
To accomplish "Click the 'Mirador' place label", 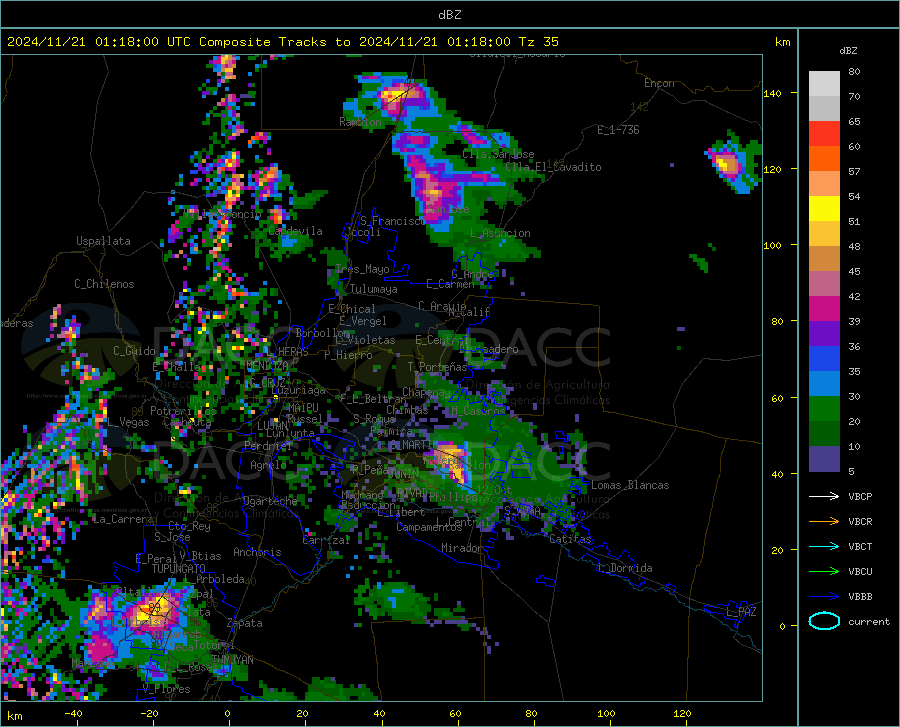I will (x=462, y=548).
